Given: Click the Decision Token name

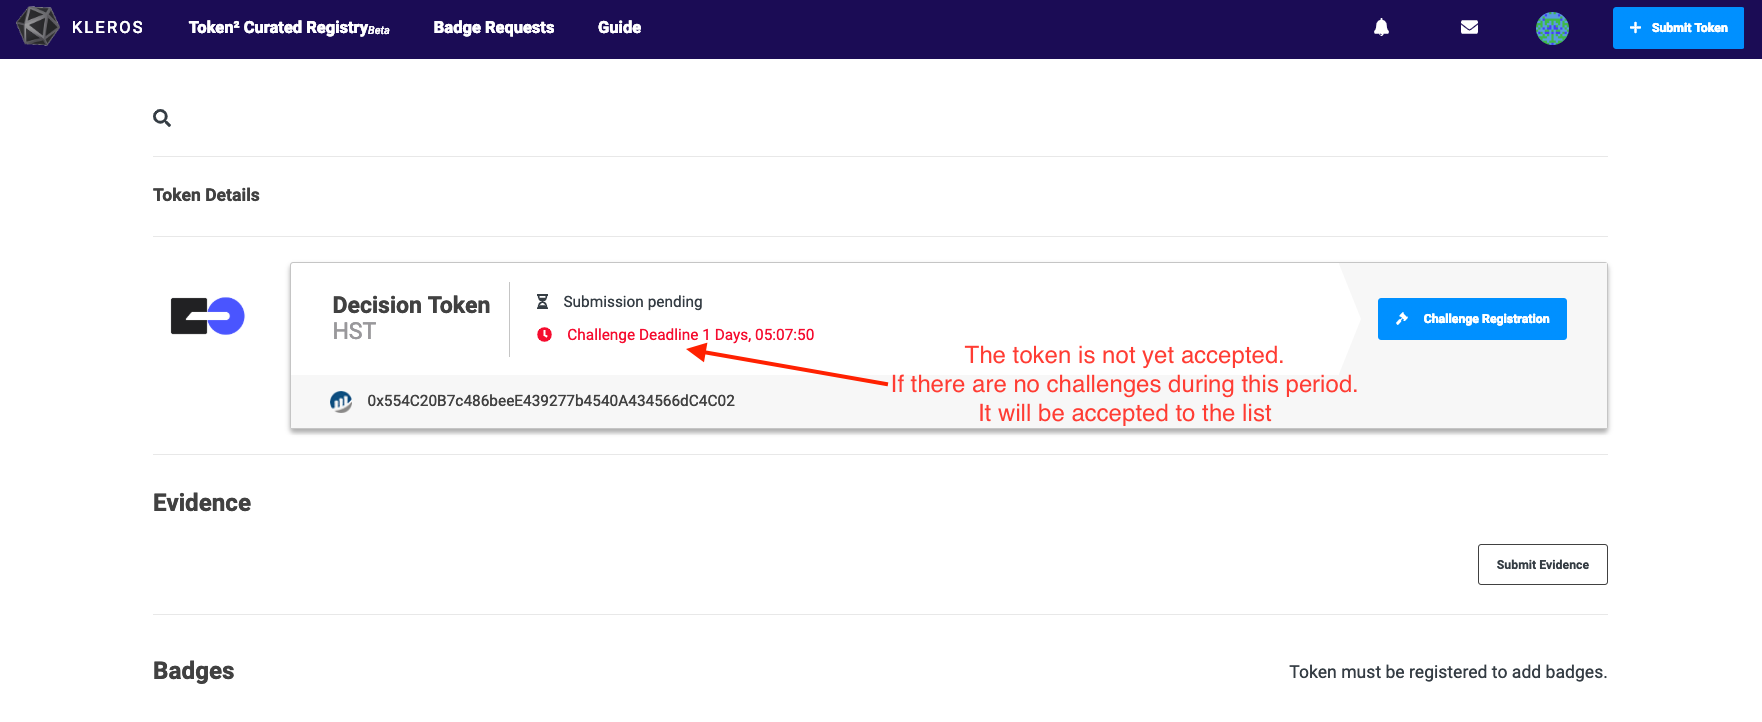Looking at the screenshot, I should [x=411, y=305].
